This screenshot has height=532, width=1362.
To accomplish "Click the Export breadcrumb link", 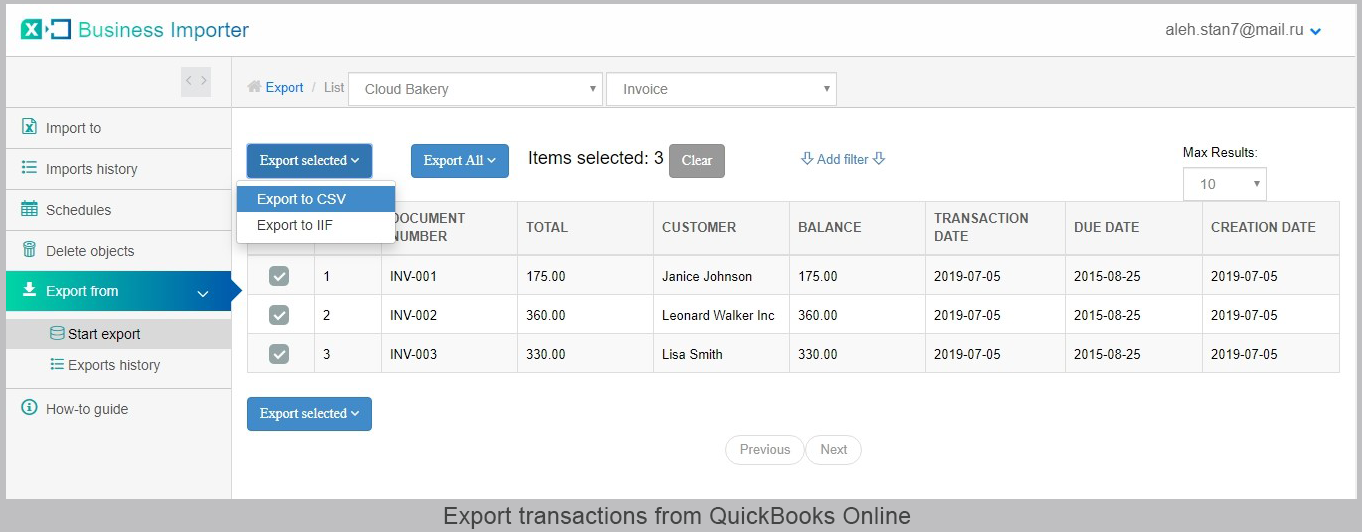I will point(284,87).
